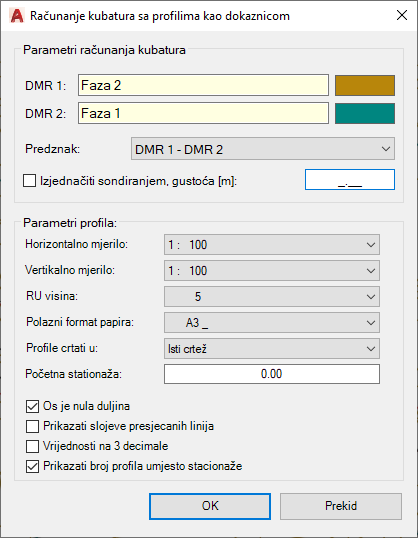
Task: Click the DMR 1 field showing Faza 2
Action: (203, 85)
